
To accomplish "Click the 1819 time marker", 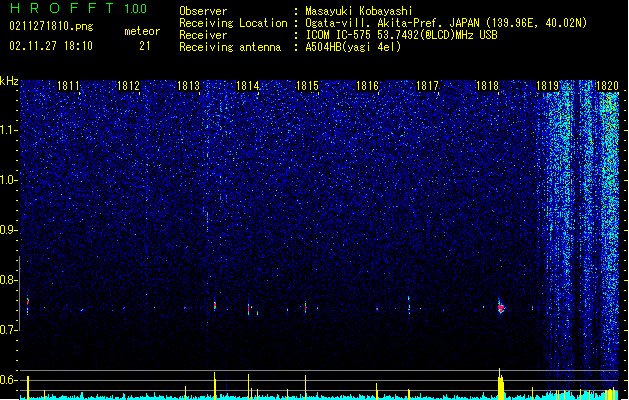I will [547, 86].
